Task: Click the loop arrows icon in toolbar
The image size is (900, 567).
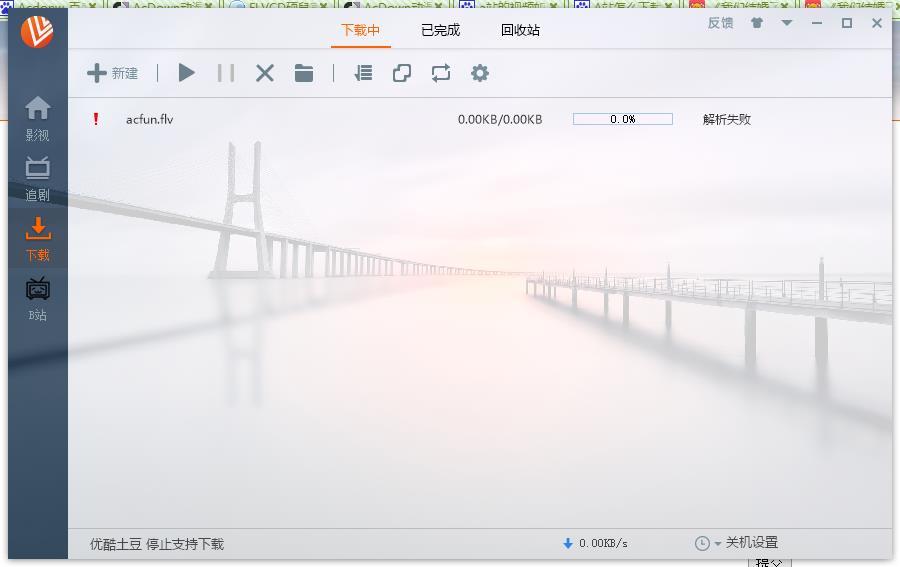Action: pos(441,73)
